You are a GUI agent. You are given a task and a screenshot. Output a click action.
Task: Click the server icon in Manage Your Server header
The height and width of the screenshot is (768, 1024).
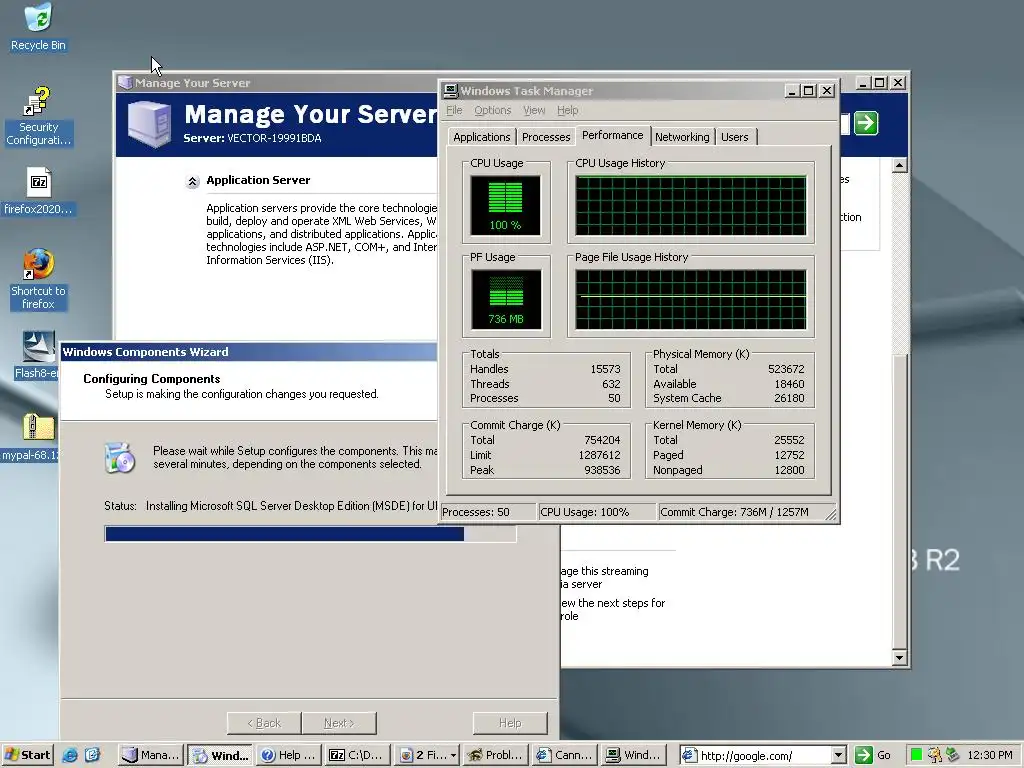tap(150, 124)
